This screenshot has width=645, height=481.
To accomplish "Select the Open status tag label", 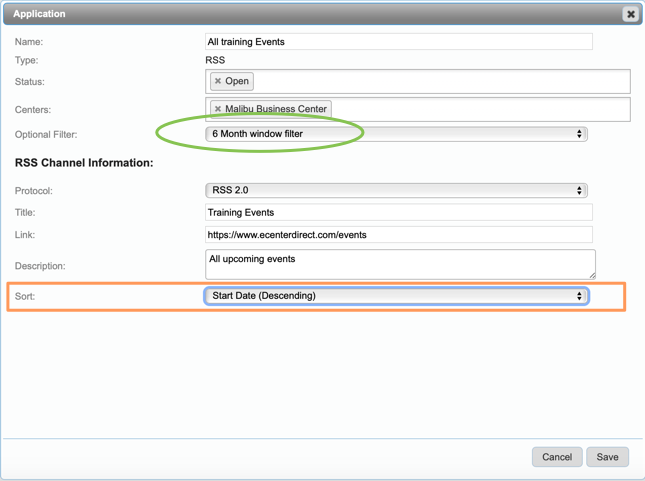I will pyautogui.click(x=237, y=81).
